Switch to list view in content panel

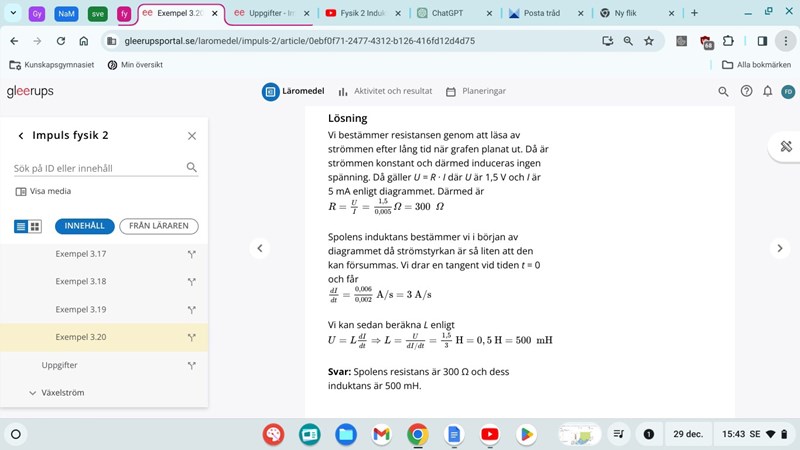(x=21, y=227)
